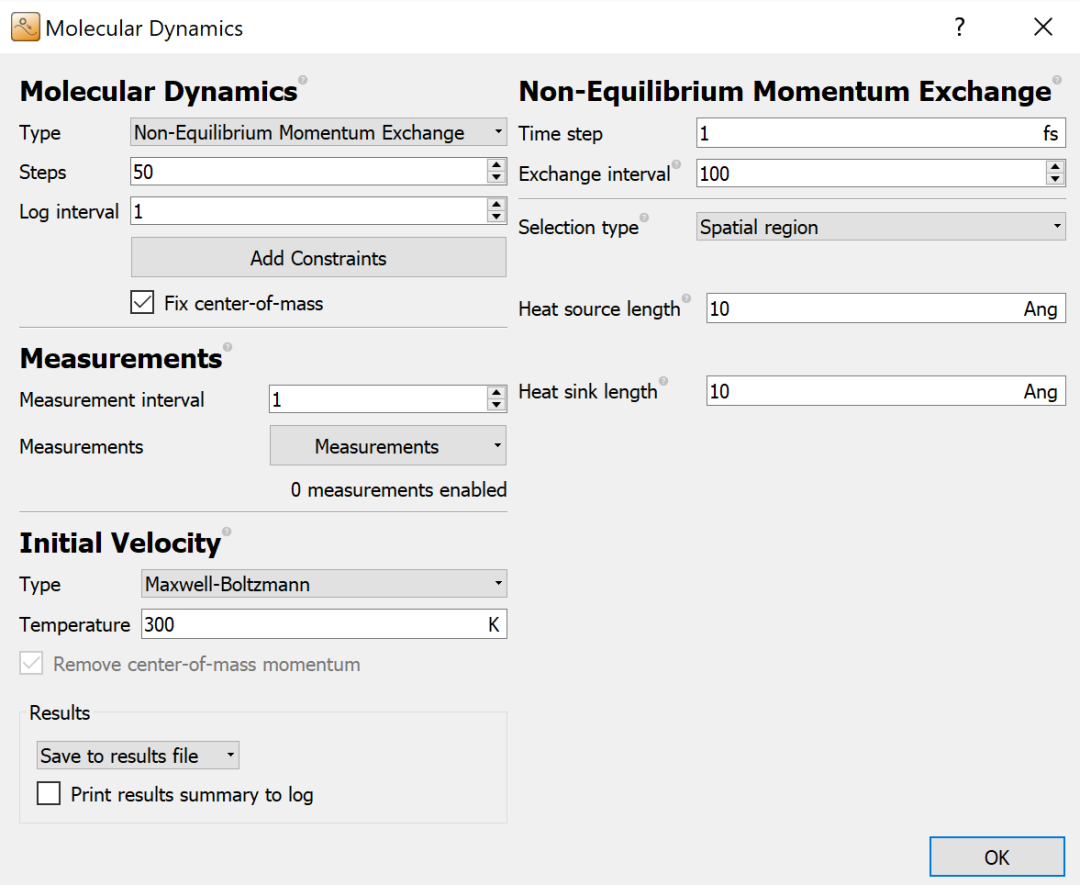Click the question mark help button in title bar
The width and height of the screenshot is (1080, 885).
(x=960, y=27)
